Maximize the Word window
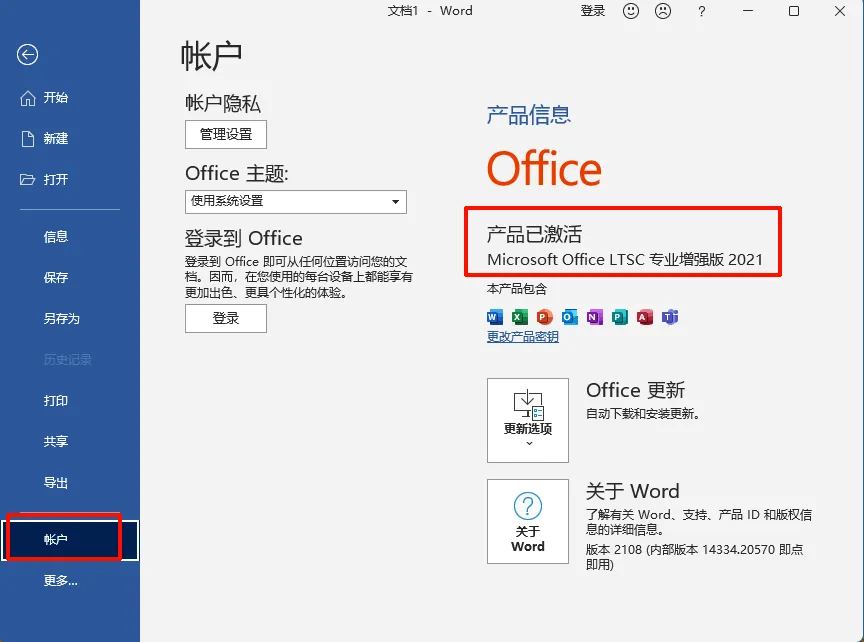This screenshot has width=864, height=642. coord(794,11)
